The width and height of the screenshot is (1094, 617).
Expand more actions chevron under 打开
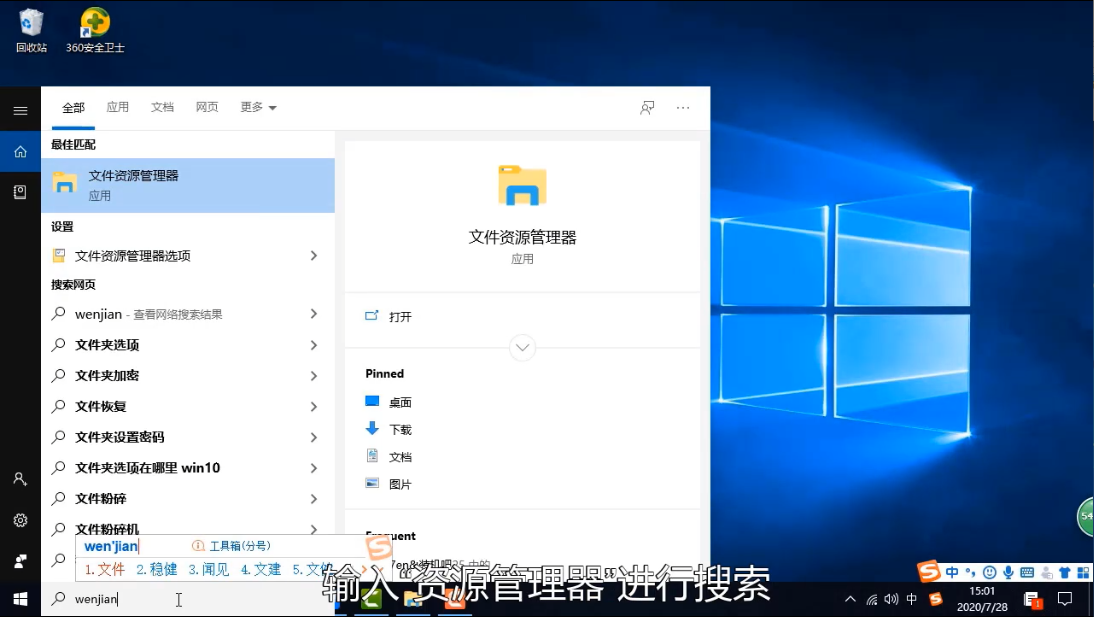tap(522, 348)
